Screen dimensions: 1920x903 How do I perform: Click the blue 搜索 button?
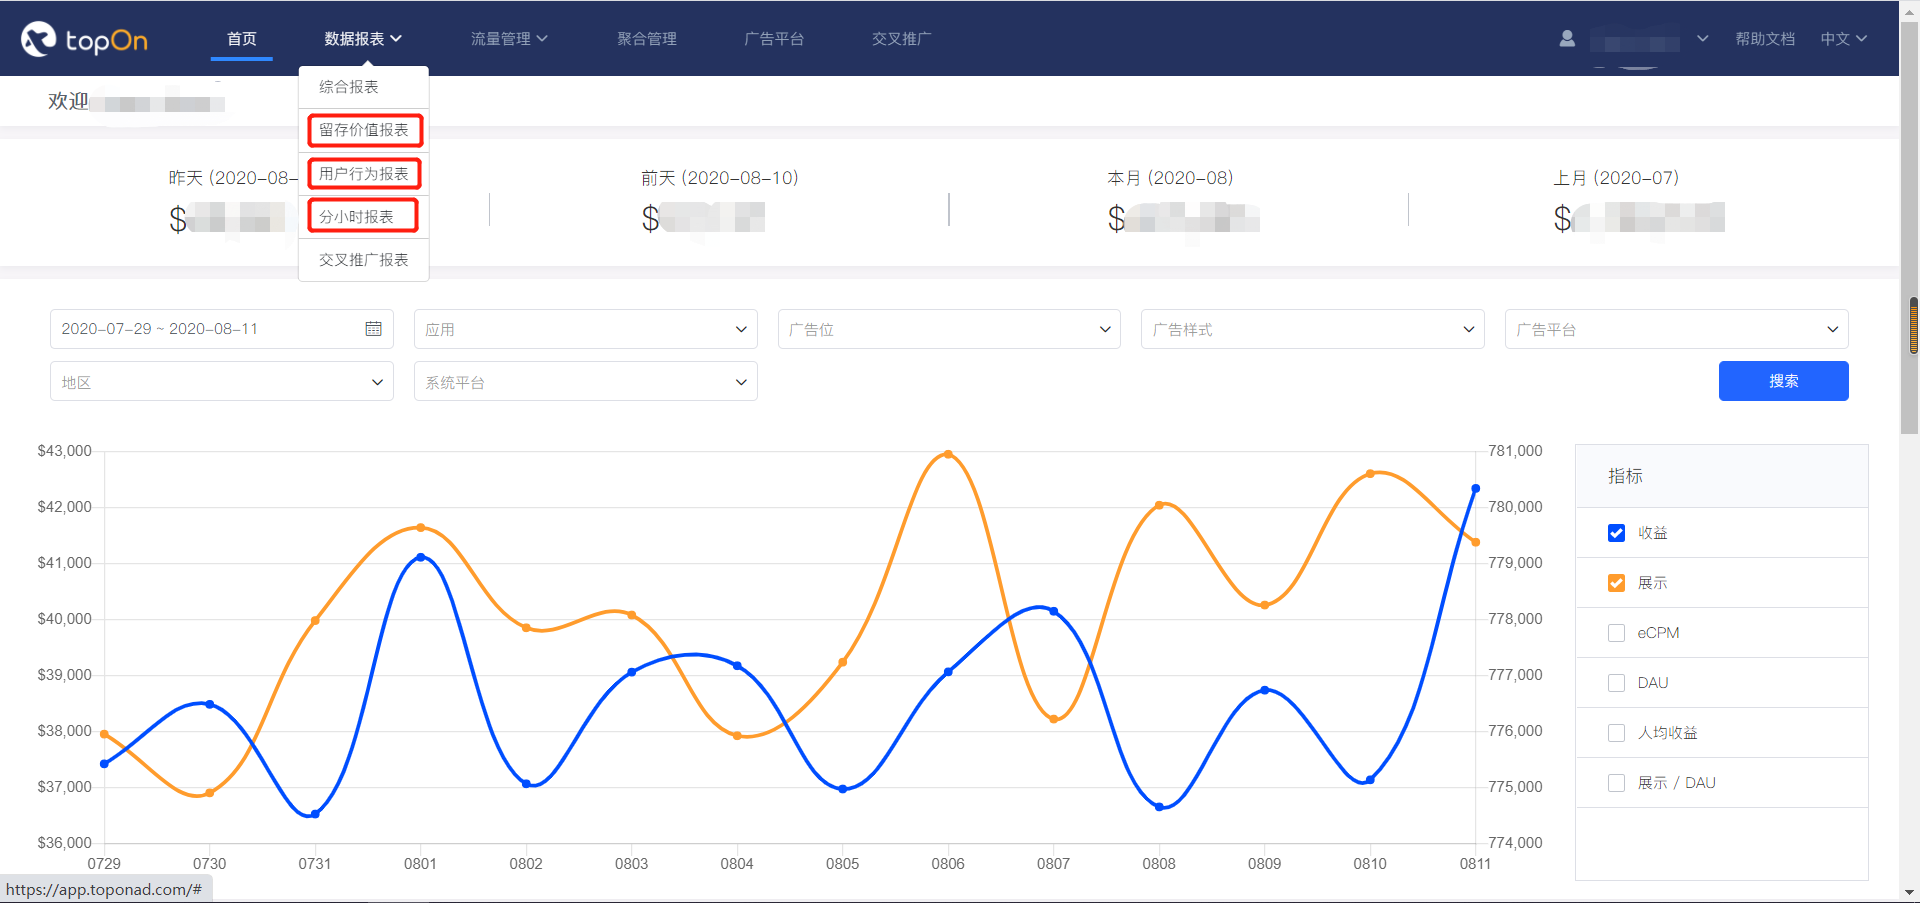coord(1783,381)
